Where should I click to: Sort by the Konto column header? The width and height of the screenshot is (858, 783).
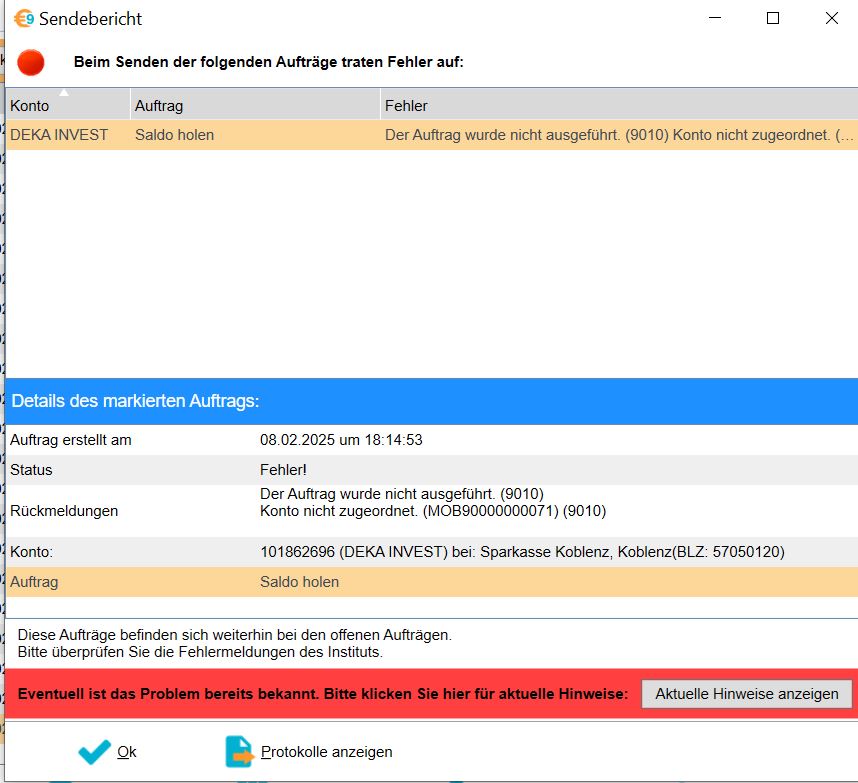67,105
